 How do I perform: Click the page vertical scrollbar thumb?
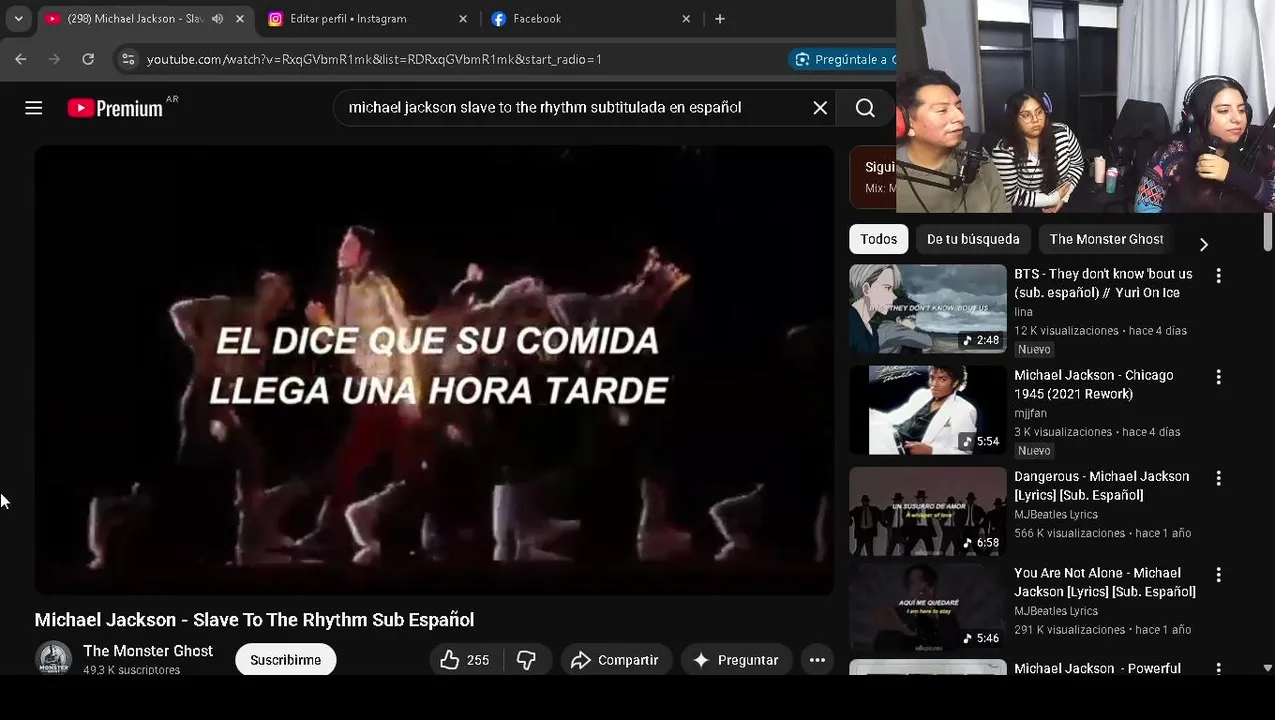coord(1268,232)
